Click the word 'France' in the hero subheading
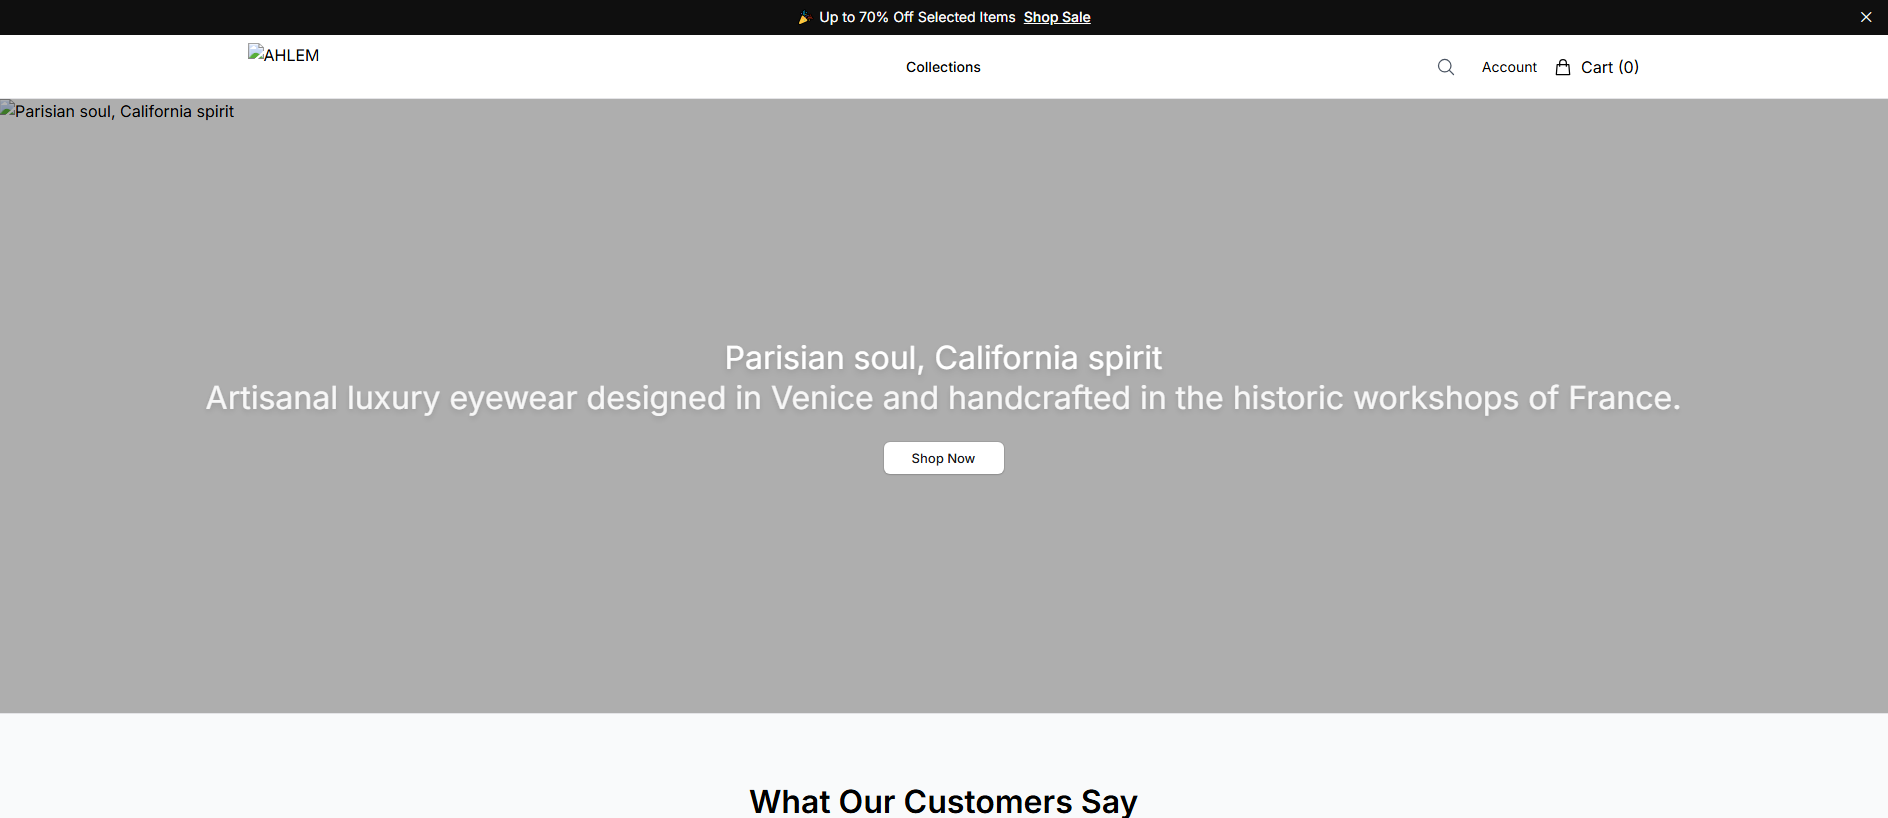1888x818 pixels. click(1620, 398)
